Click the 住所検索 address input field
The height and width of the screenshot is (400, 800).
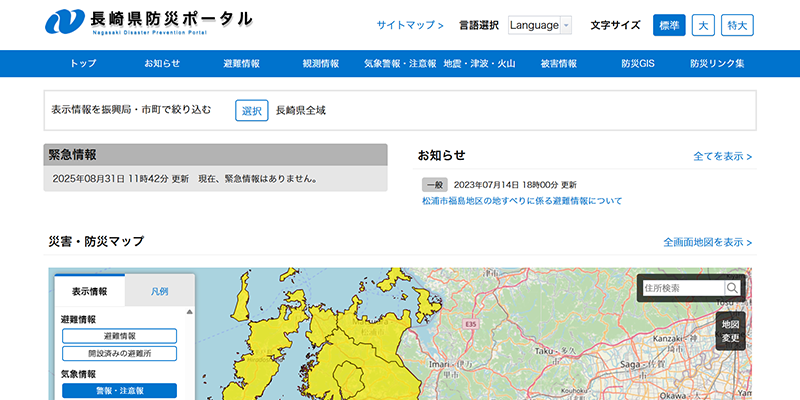[x=683, y=288]
